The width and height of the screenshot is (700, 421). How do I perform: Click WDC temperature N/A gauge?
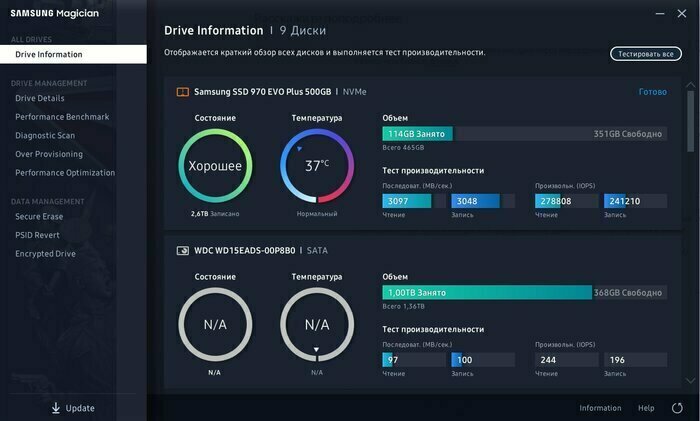tap(317, 325)
